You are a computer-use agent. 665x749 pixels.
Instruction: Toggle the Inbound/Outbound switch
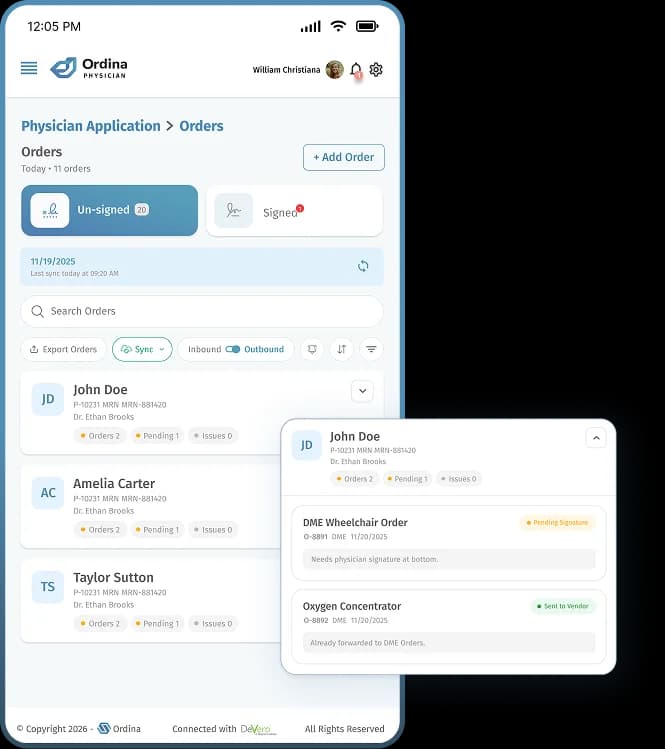coord(233,349)
